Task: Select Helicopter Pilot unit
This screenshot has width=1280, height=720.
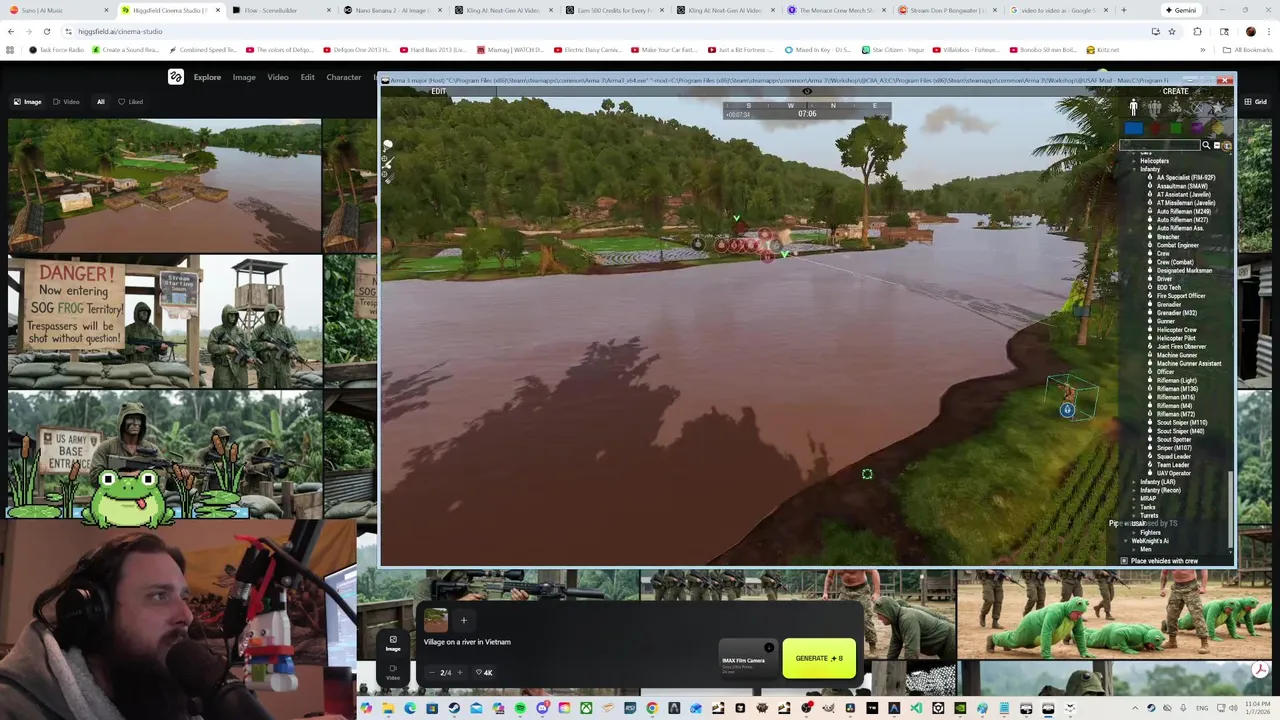Action: pyautogui.click(x=1176, y=338)
